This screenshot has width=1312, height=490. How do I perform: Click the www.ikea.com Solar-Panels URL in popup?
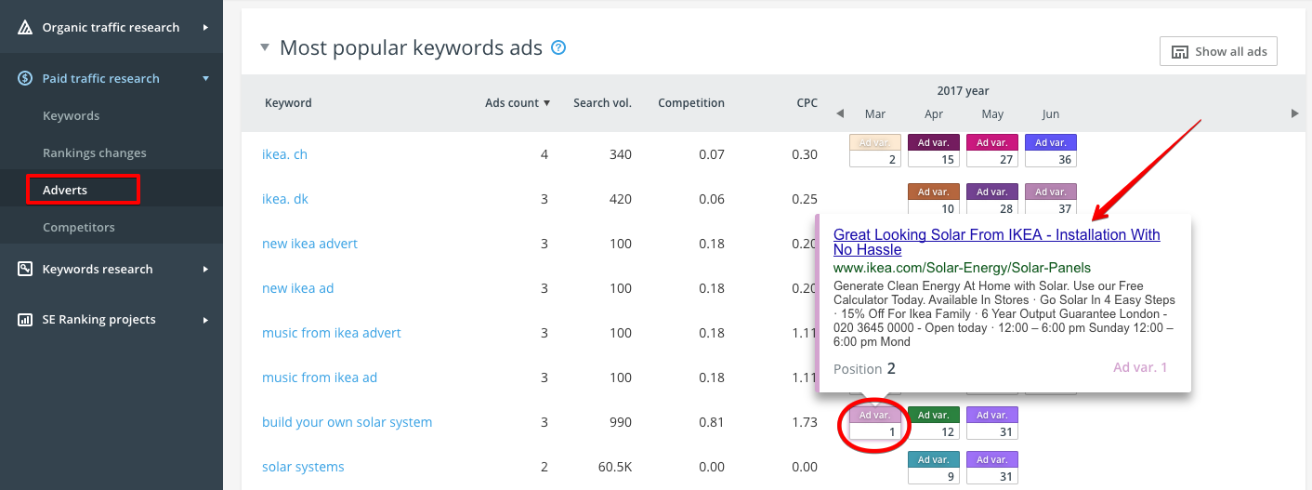[x=962, y=268]
